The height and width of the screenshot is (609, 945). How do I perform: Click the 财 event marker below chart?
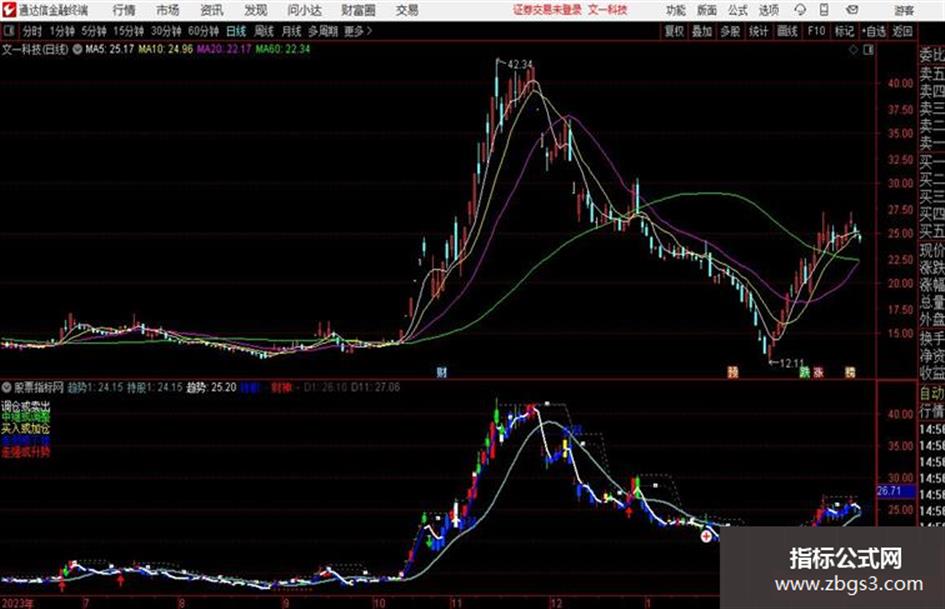[x=442, y=373]
